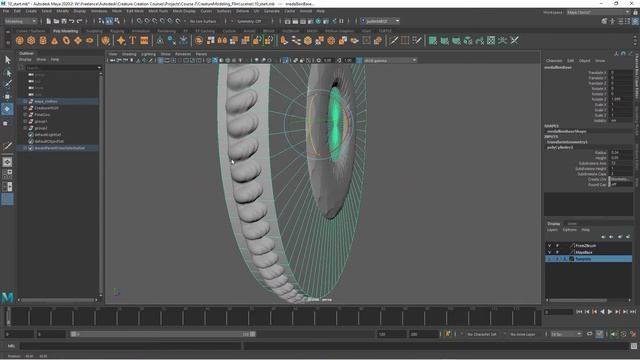
Task: Click the Layers menu in the Layer Editor
Action: [552, 230]
